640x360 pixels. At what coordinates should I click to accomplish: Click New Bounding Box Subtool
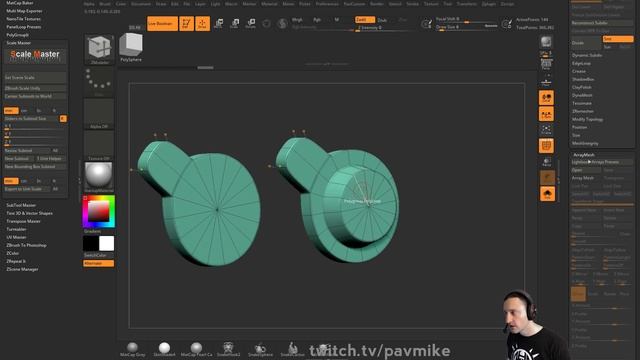[x=35, y=167]
